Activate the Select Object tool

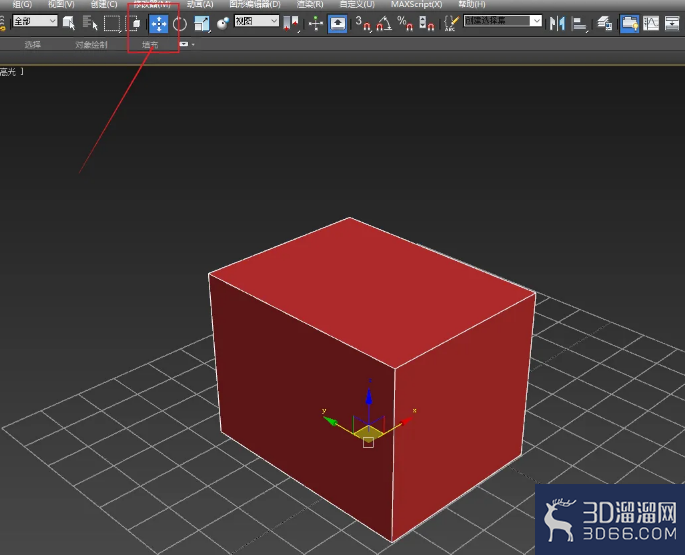(69, 23)
